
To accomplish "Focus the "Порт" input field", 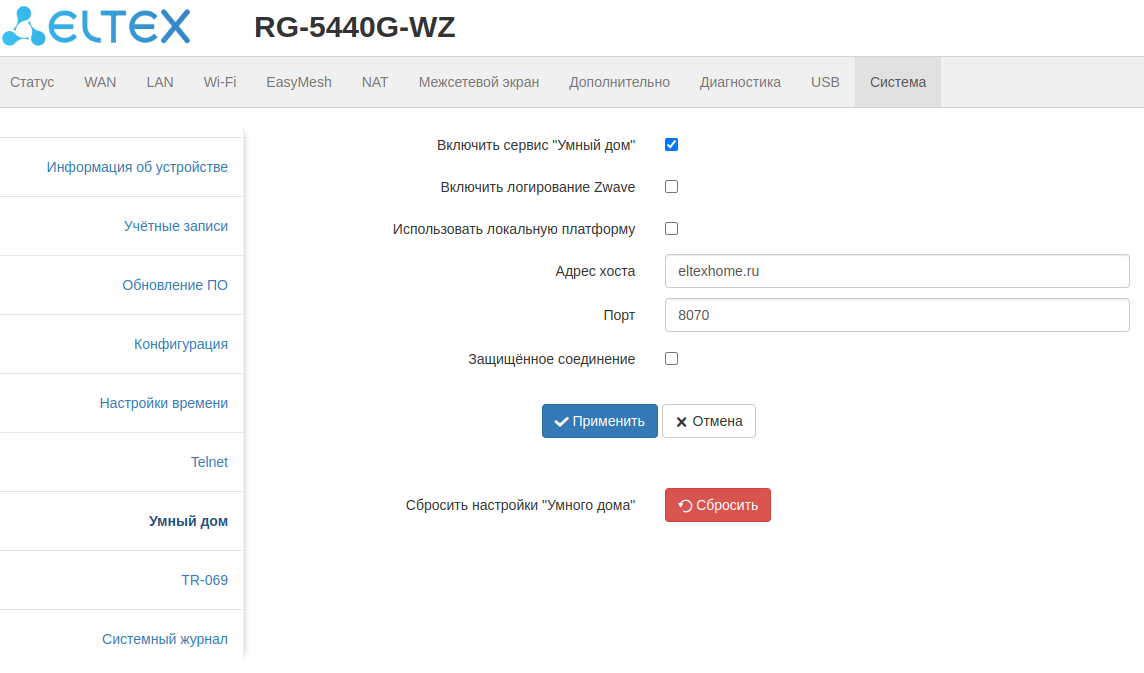I will click(896, 315).
